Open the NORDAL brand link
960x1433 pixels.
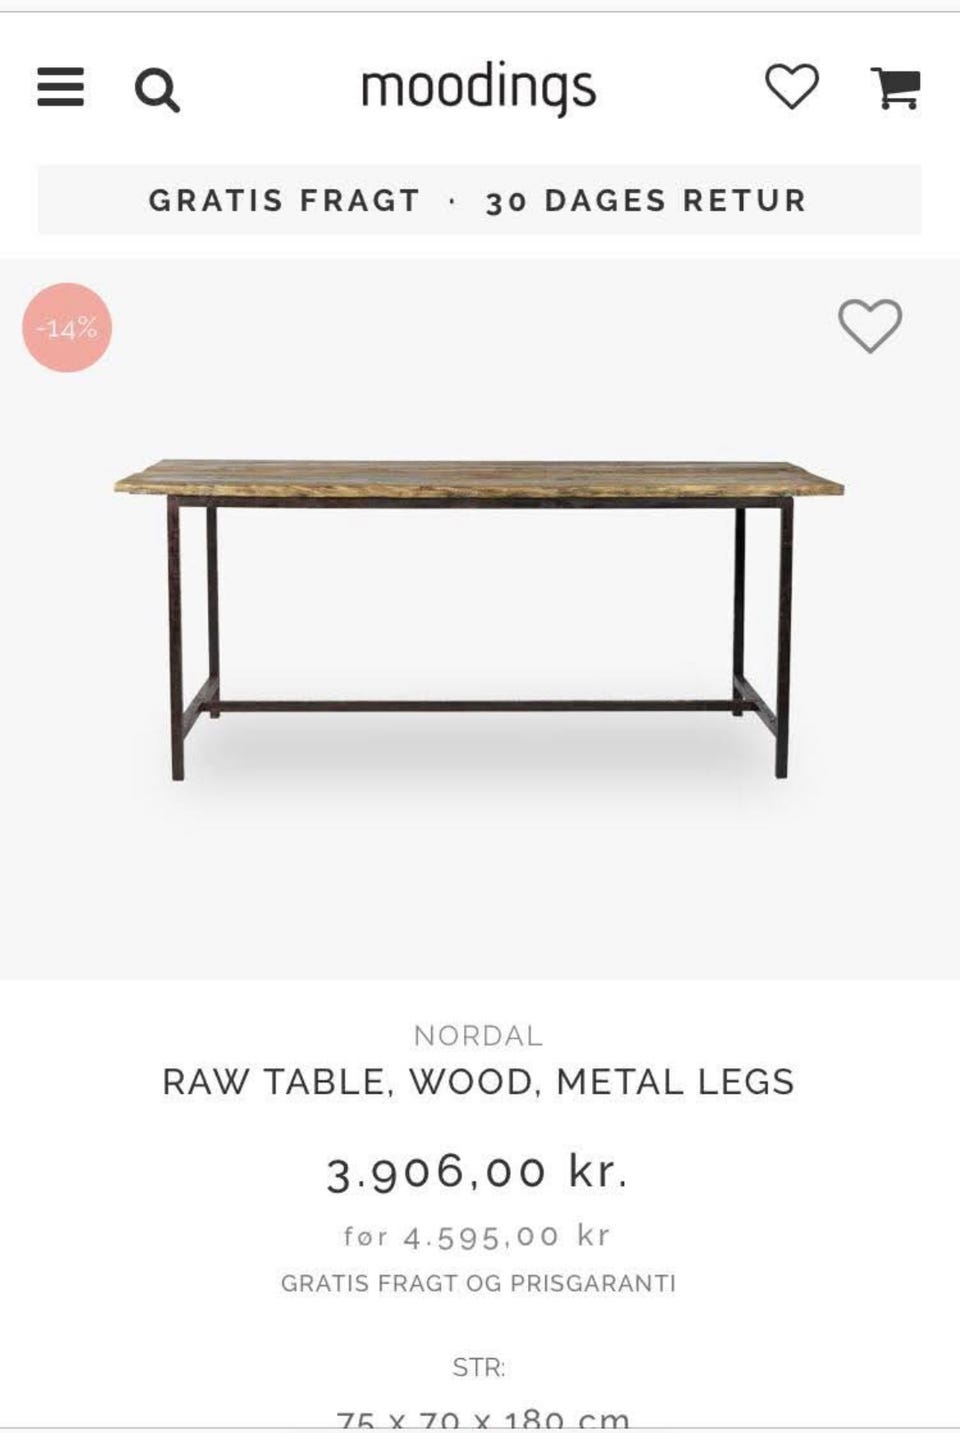[x=478, y=1035]
